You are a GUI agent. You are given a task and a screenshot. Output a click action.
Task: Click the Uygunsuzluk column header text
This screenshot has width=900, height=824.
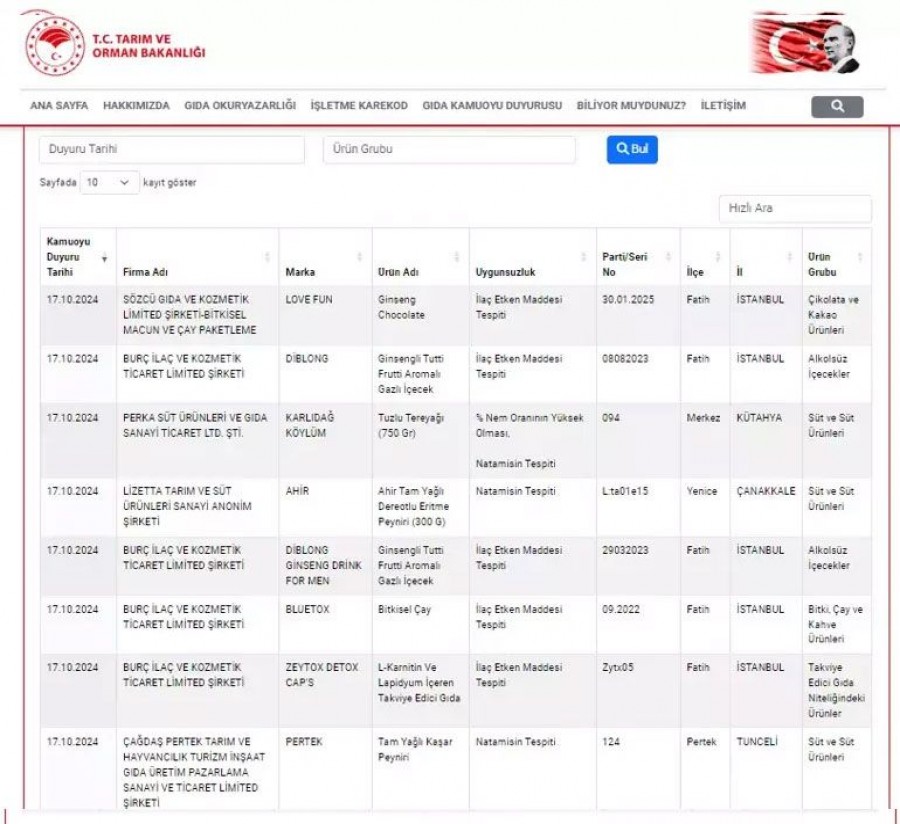[x=505, y=272]
